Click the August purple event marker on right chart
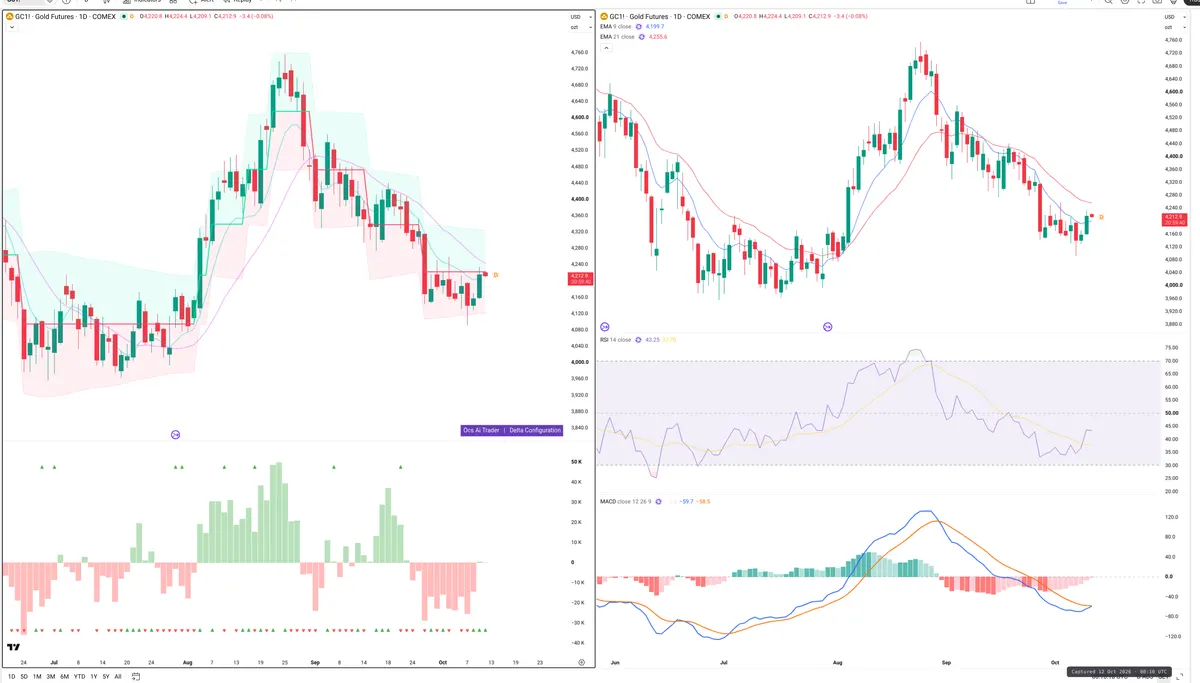Viewport: 1200px width, 683px height. [x=828, y=327]
